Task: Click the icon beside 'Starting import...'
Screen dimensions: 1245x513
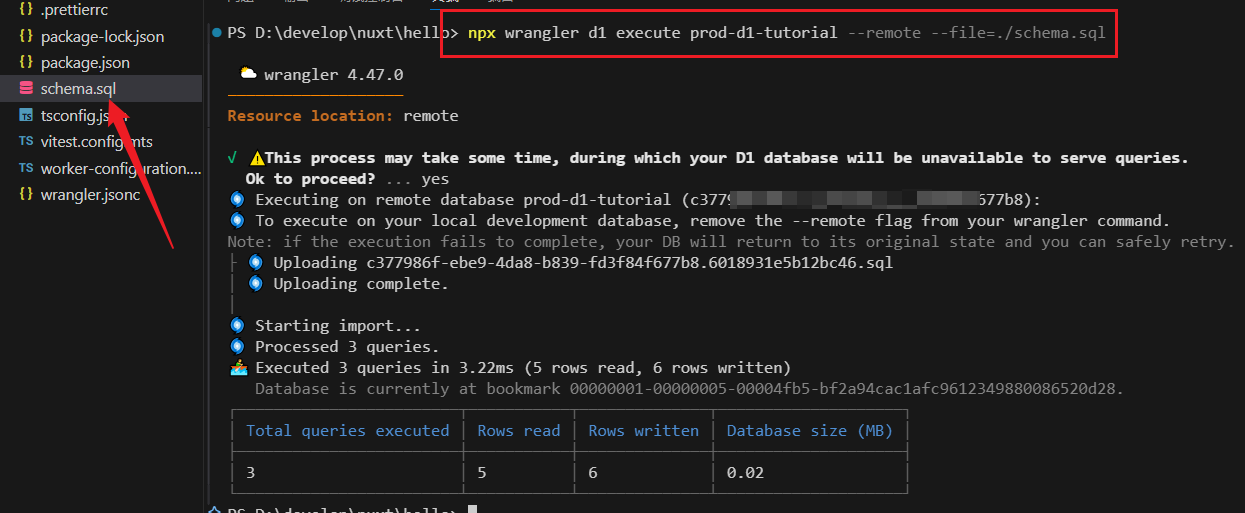Action: click(x=237, y=326)
